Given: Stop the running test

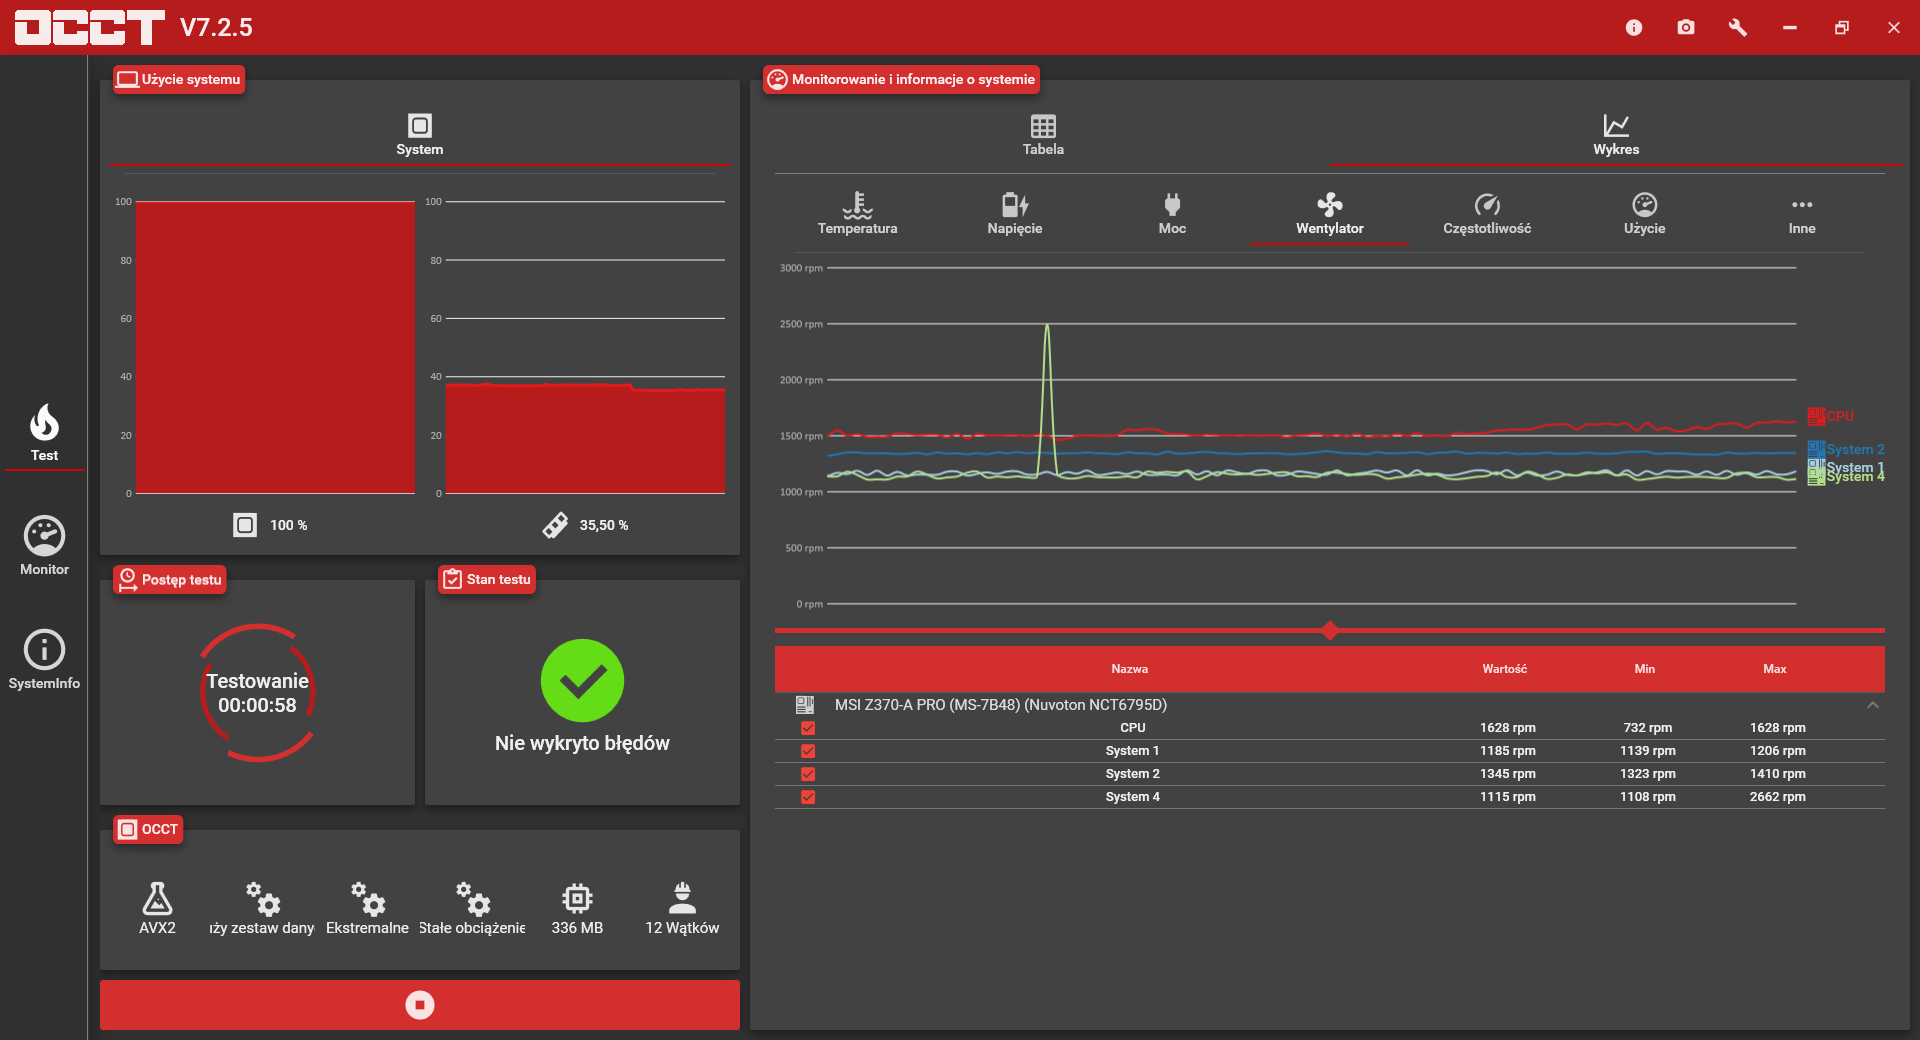Looking at the screenshot, I should coord(420,1004).
